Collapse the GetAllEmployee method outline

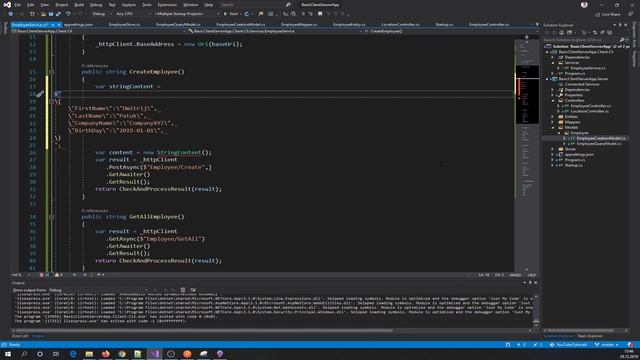51,217
